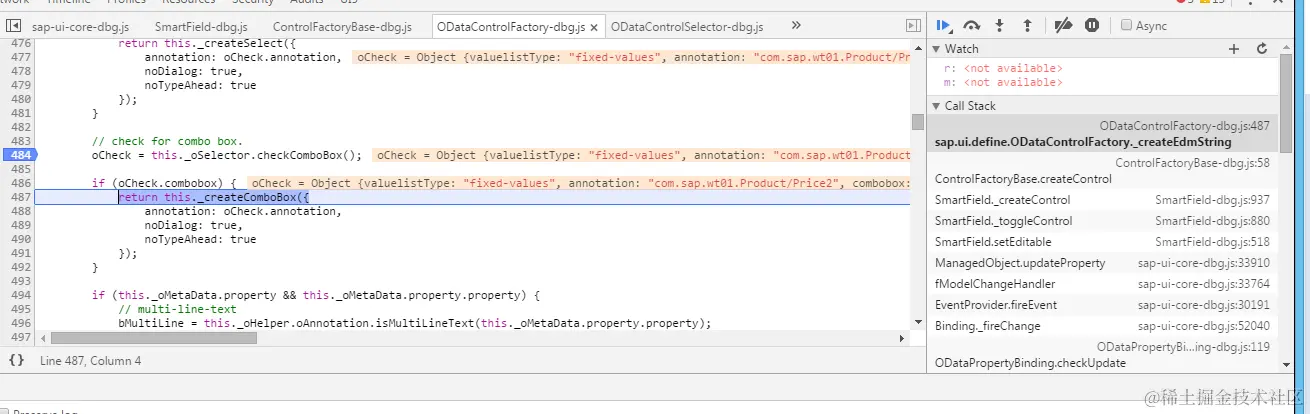Click the ODataControlFactory-dbg.js:487 link
Screen dimensions: 1310x414
pyautogui.click(x=1184, y=127)
